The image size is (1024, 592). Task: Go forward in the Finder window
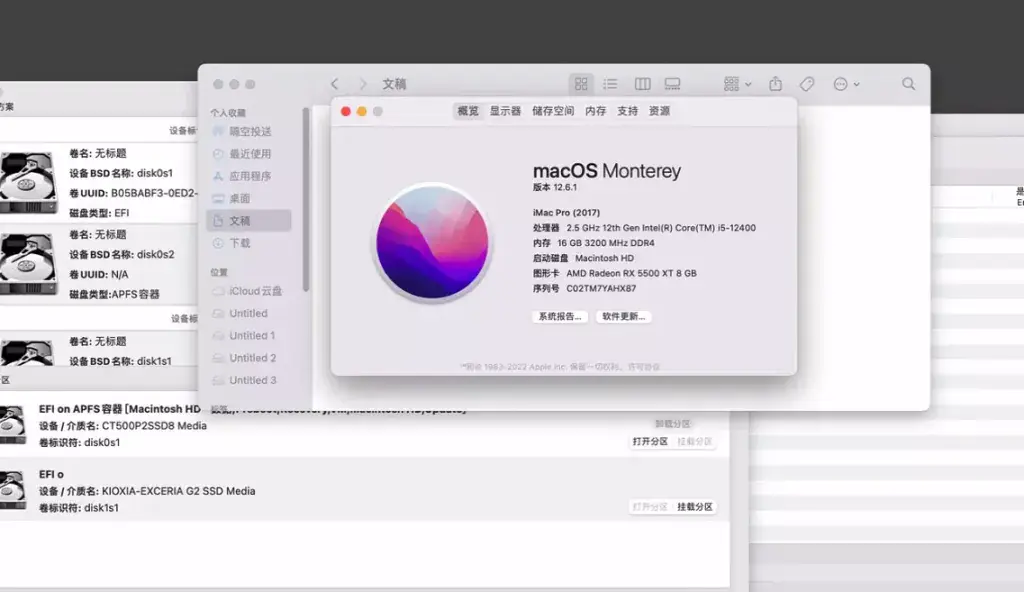click(362, 84)
